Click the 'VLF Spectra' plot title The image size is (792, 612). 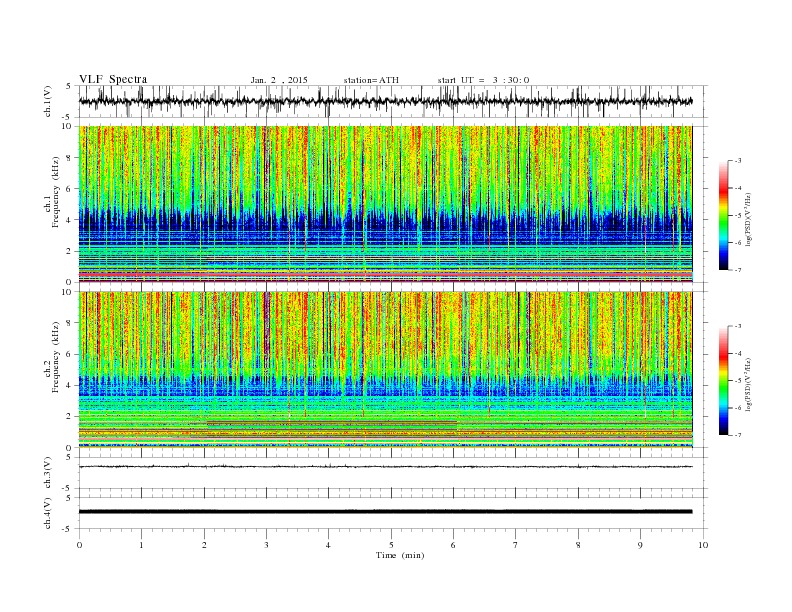pyautogui.click(x=113, y=79)
